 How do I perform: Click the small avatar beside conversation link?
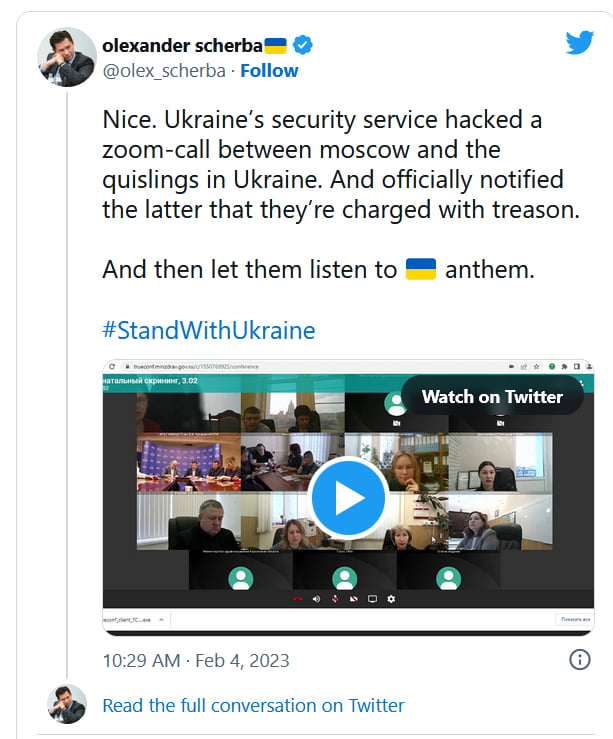click(67, 704)
